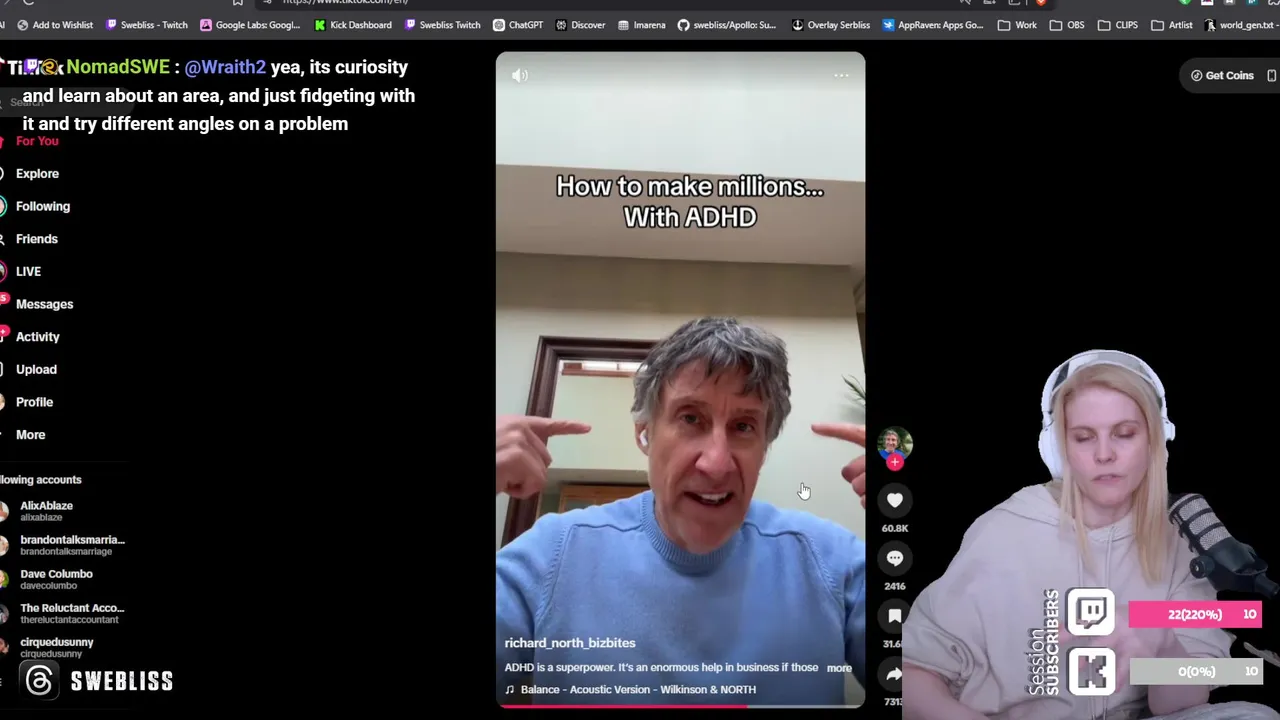
Task: Open the OBS bookmarks folder
Action: pos(1066,25)
